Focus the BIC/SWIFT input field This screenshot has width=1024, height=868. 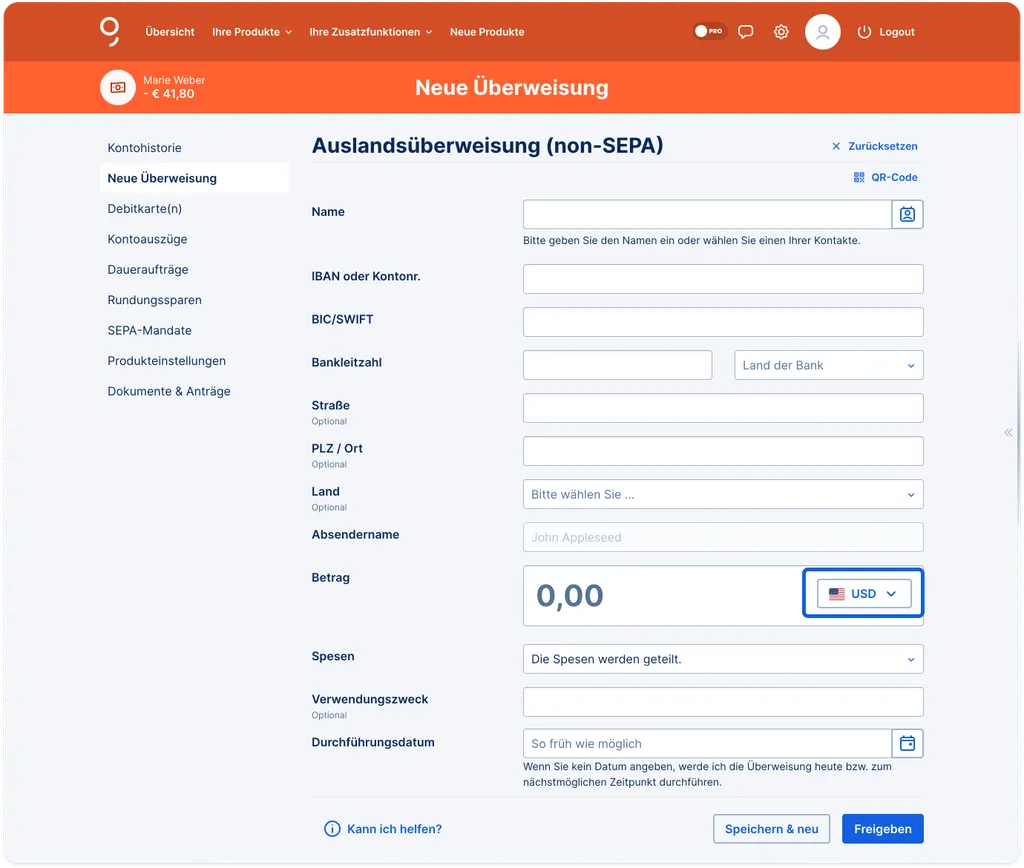[x=723, y=322]
